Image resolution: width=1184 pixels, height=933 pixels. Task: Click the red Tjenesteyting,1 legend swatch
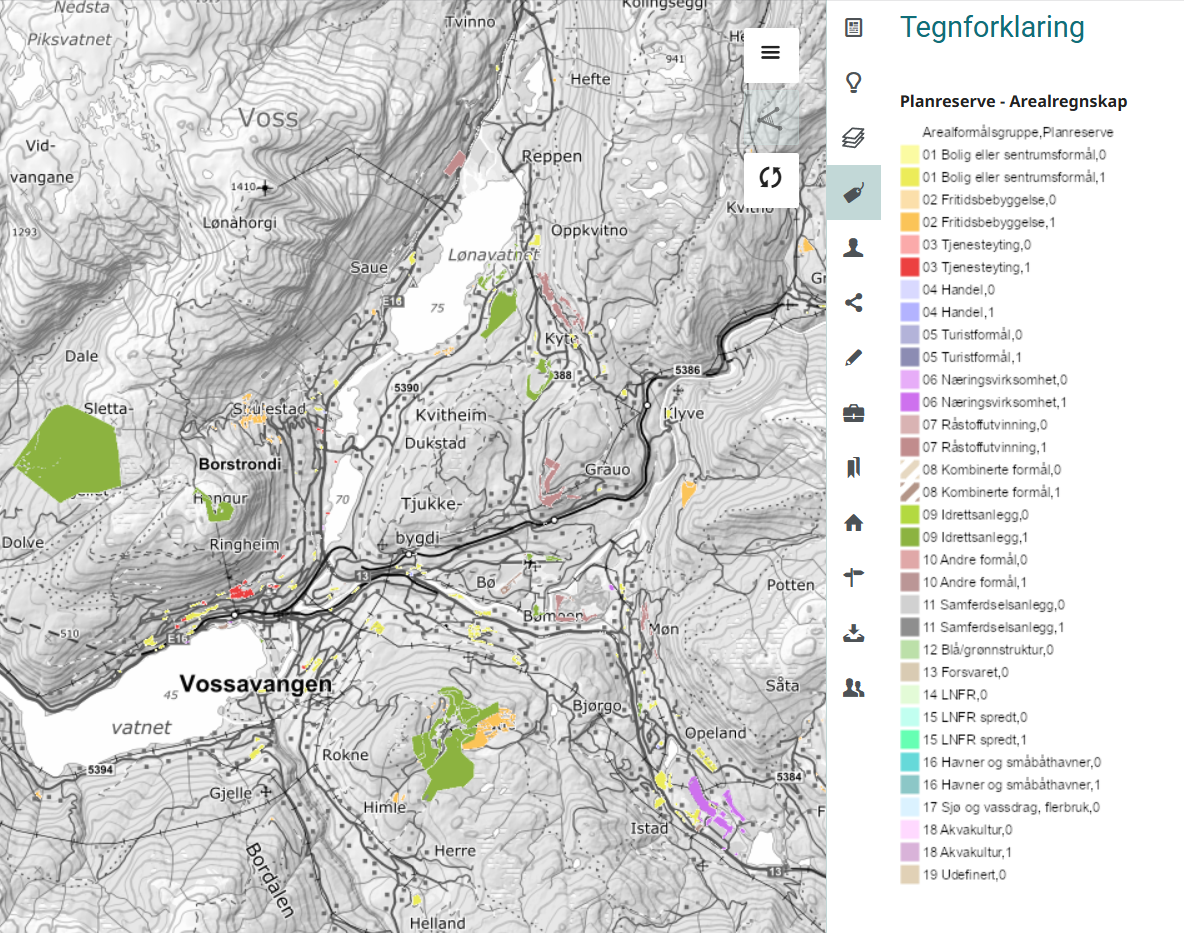pos(909,267)
